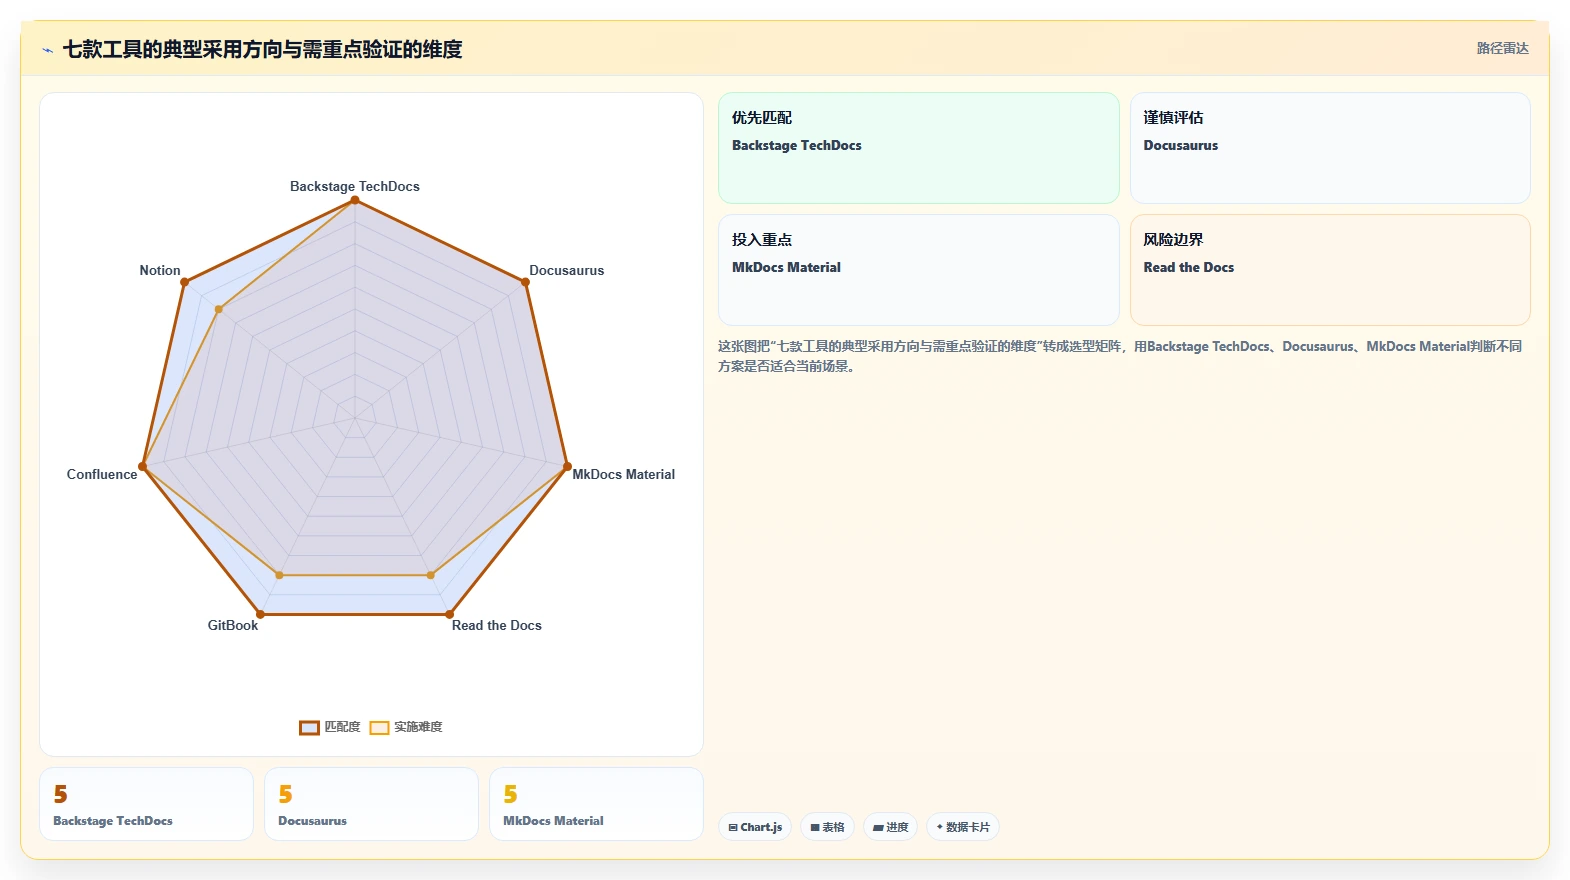Click the Docusaurus data point on radar

[526, 282]
